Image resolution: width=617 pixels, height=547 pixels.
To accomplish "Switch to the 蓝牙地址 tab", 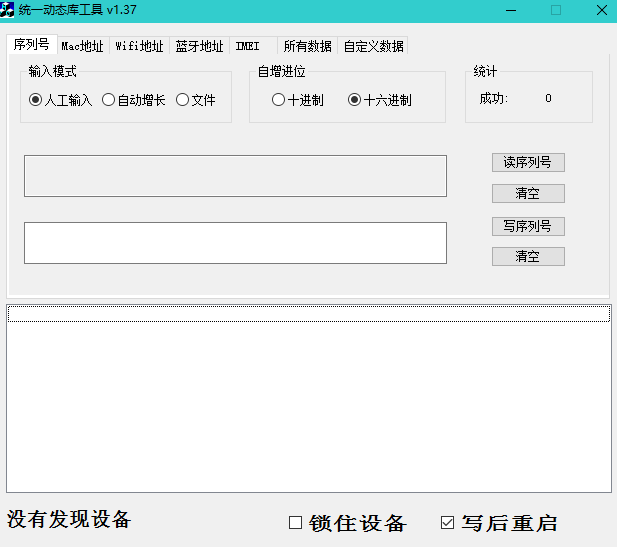I will click(200, 46).
